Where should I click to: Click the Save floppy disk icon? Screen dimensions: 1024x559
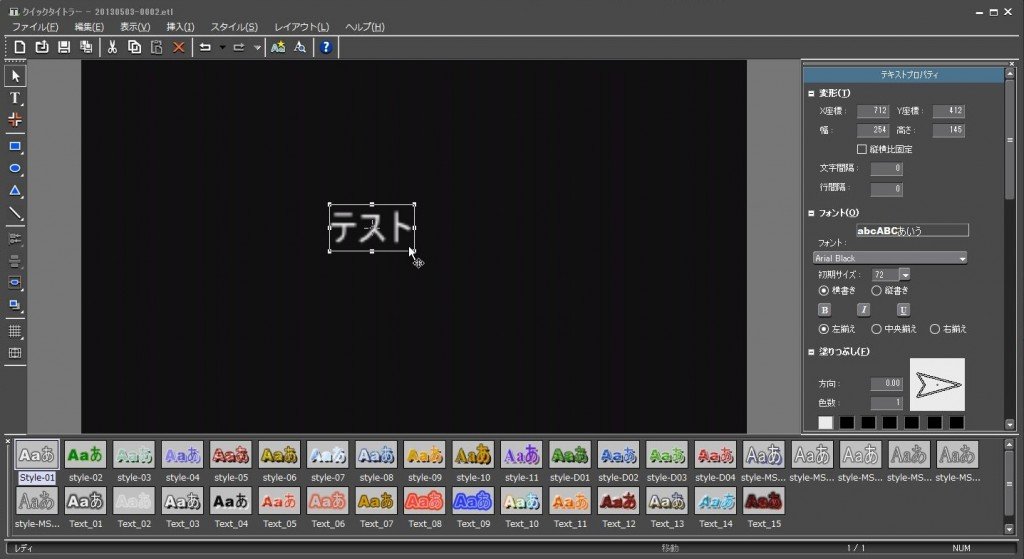pyautogui.click(x=63, y=47)
